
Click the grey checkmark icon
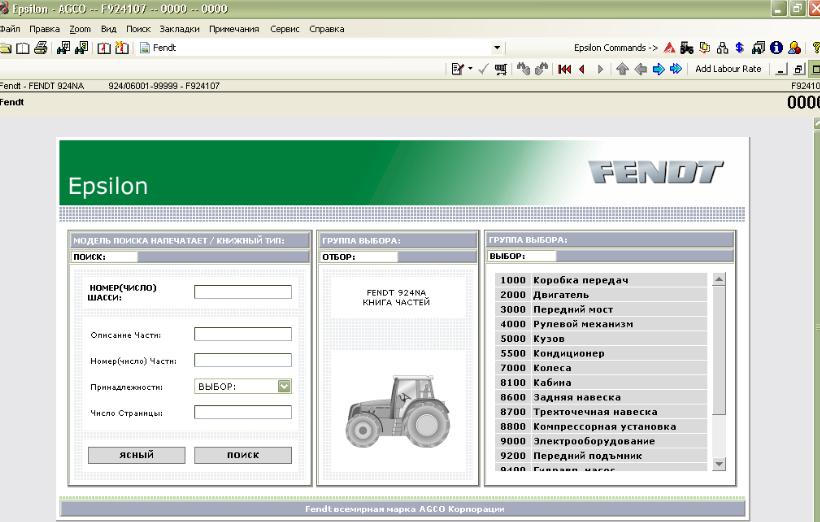click(x=483, y=69)
